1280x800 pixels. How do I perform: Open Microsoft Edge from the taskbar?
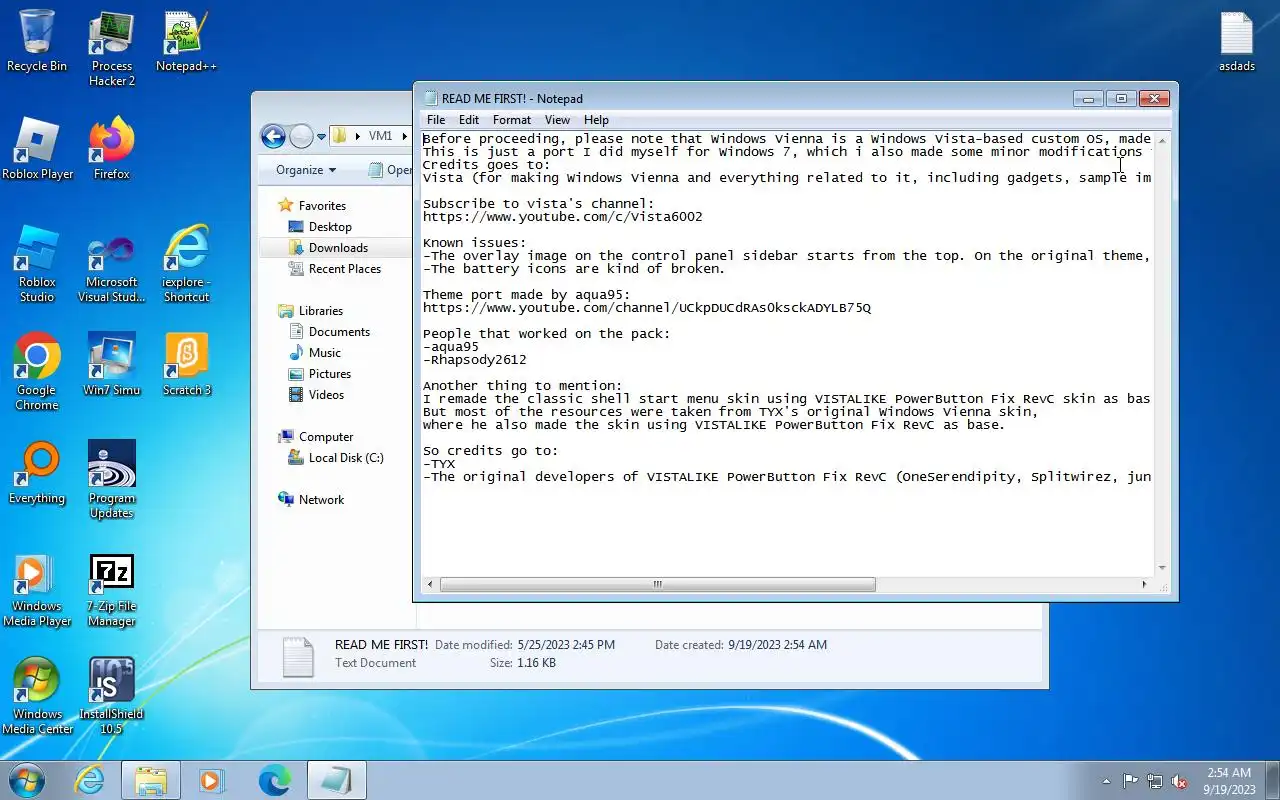pyautogui.click(x=274, y=780)
